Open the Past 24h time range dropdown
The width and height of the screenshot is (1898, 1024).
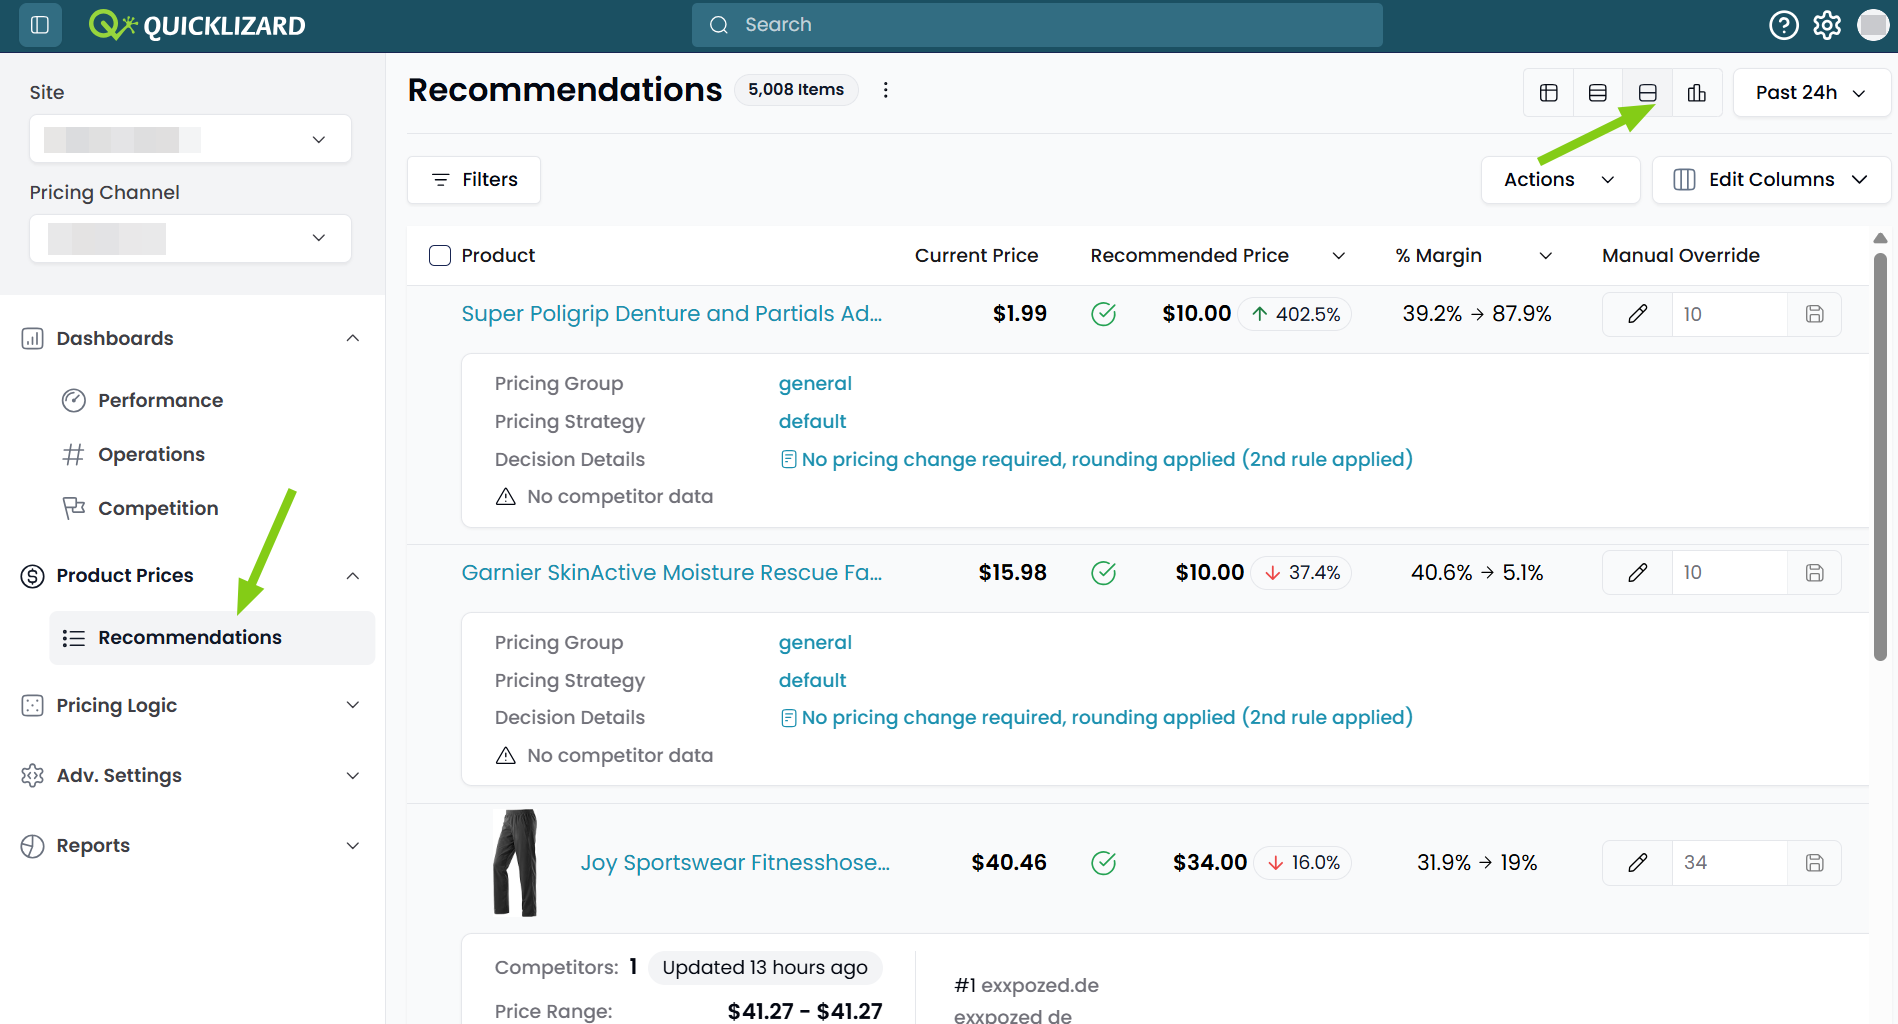click(x=1811, y=93)
